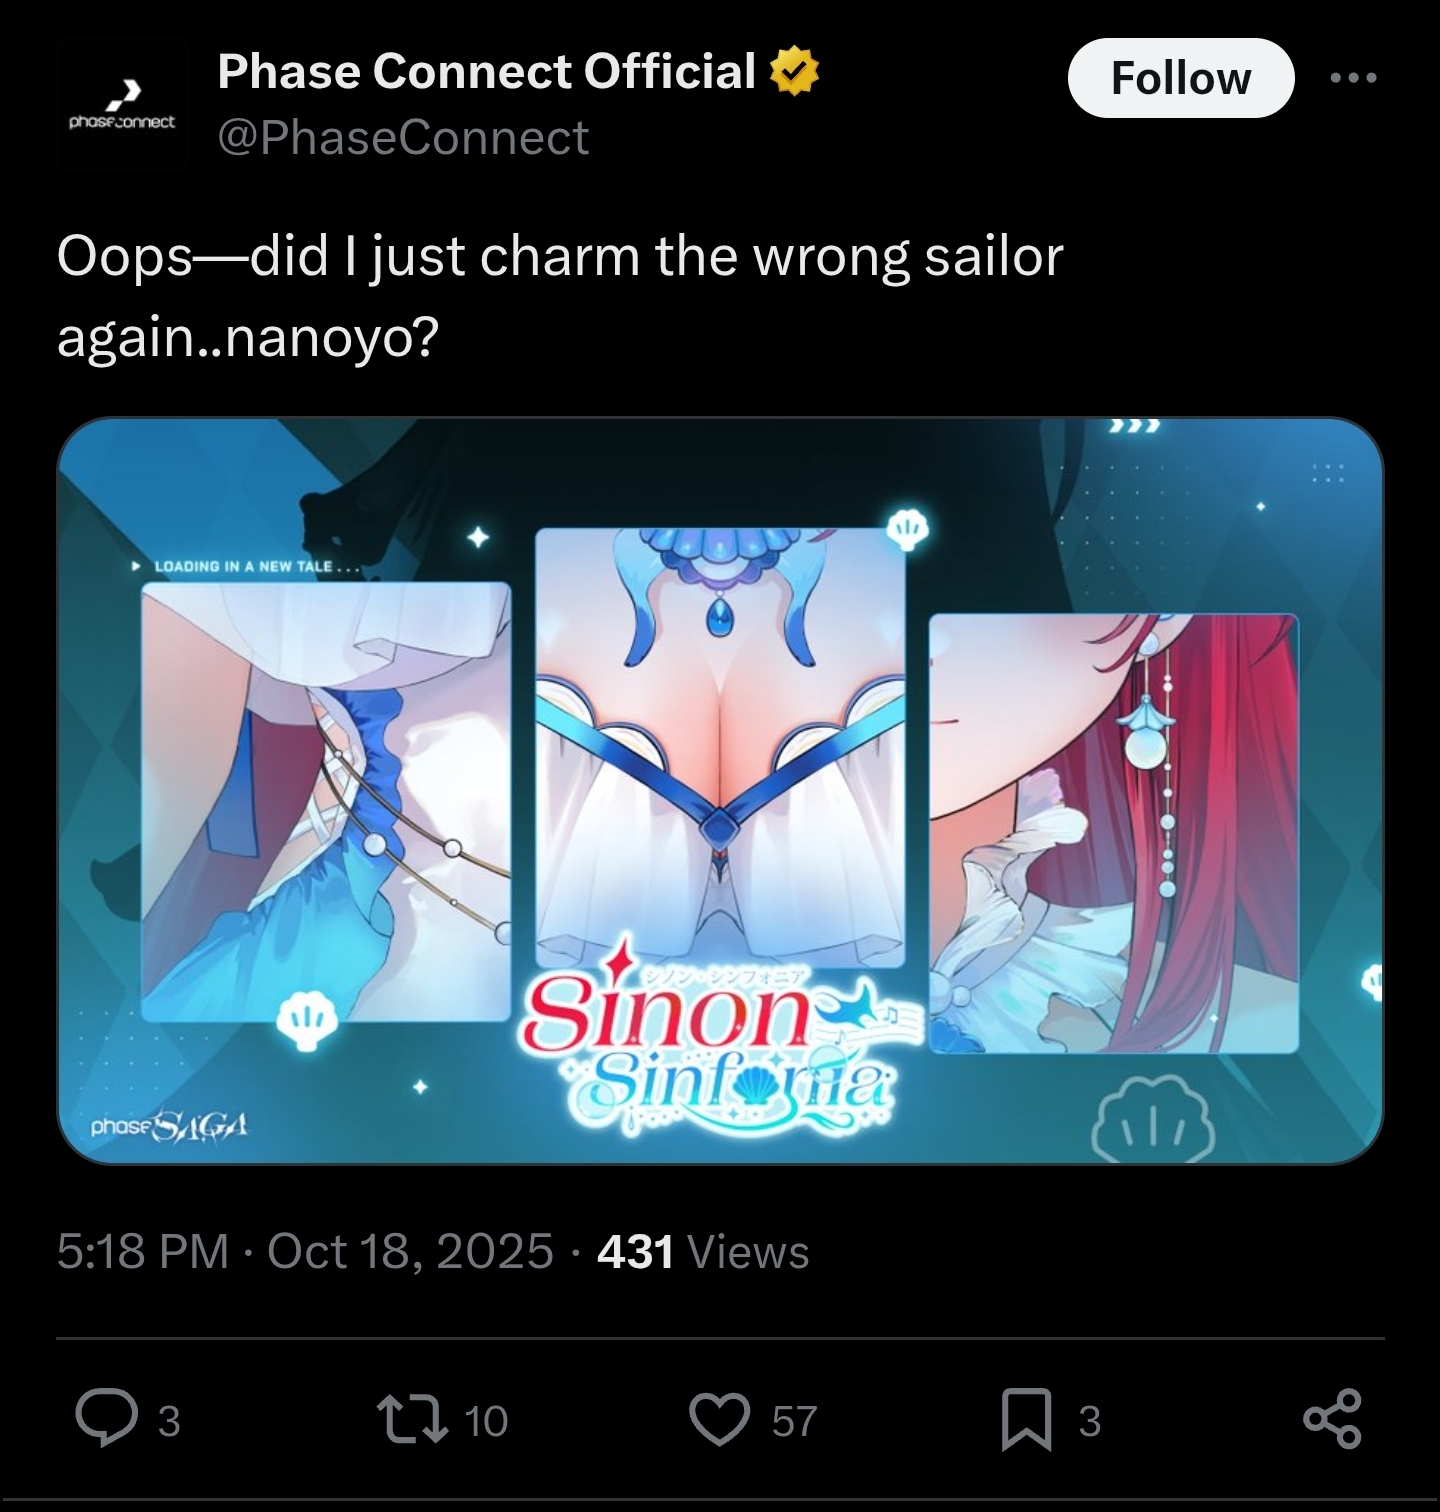Click the share icon

pyautogui.click(x=1333, y=1419)
